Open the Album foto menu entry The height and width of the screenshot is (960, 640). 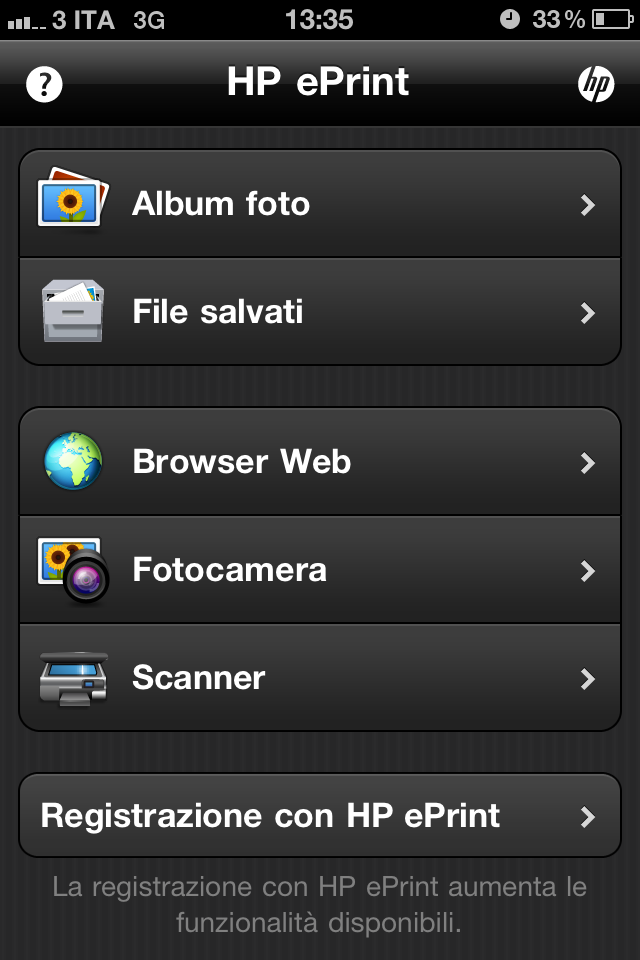221,204
